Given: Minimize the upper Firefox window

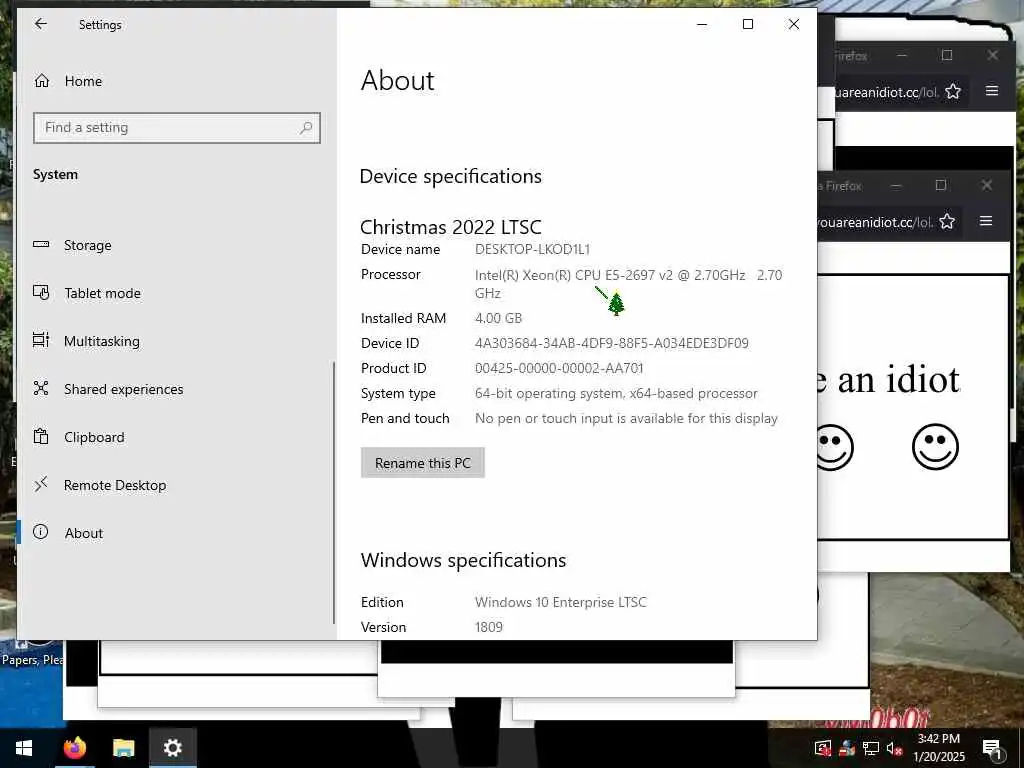Looking at the screenshot, I should click(902, 56).
